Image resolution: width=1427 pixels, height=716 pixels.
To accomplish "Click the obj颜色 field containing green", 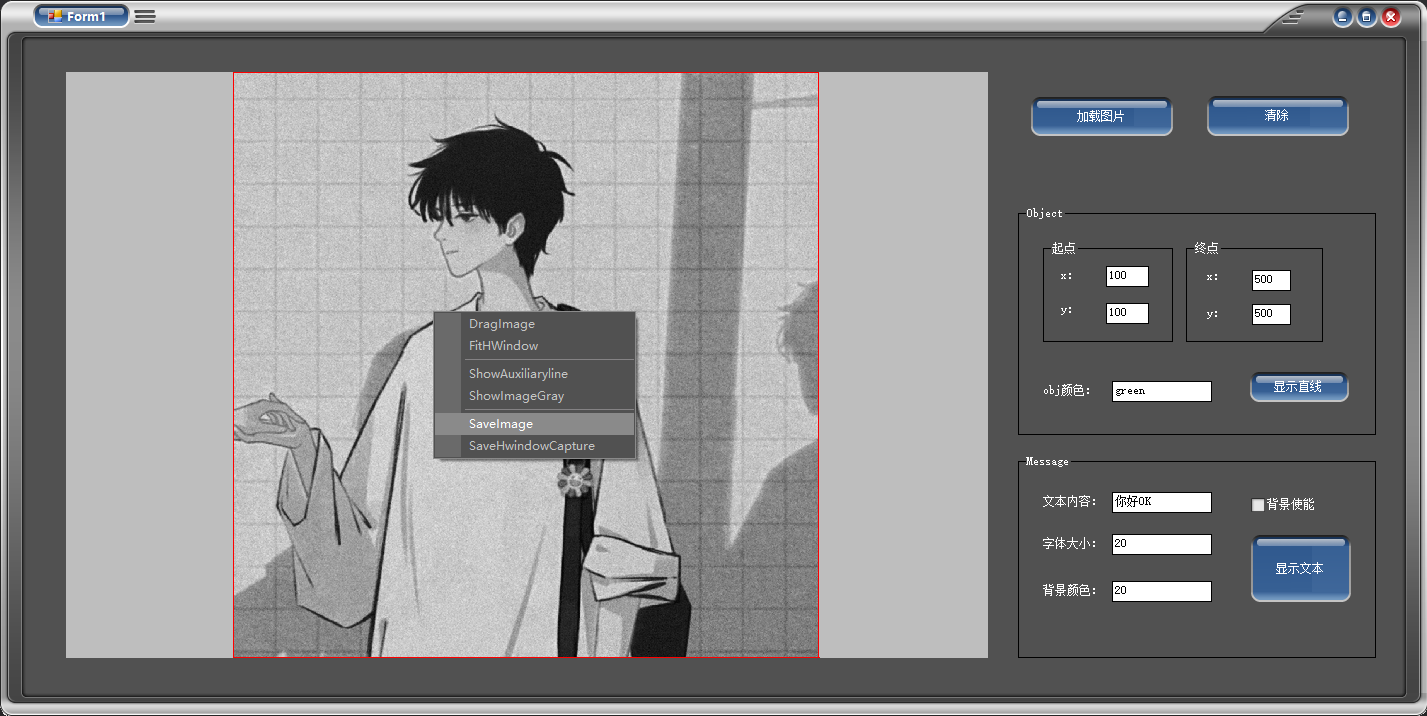I will (x=1161, y=390).
